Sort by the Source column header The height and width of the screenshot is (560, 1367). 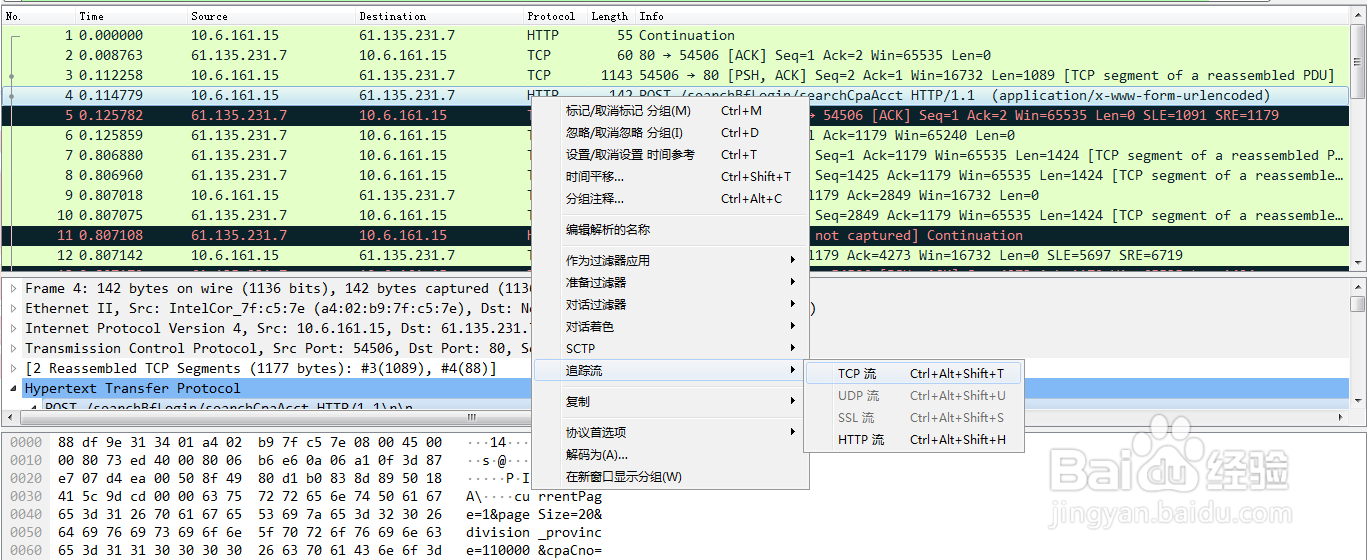click(271, 16)
